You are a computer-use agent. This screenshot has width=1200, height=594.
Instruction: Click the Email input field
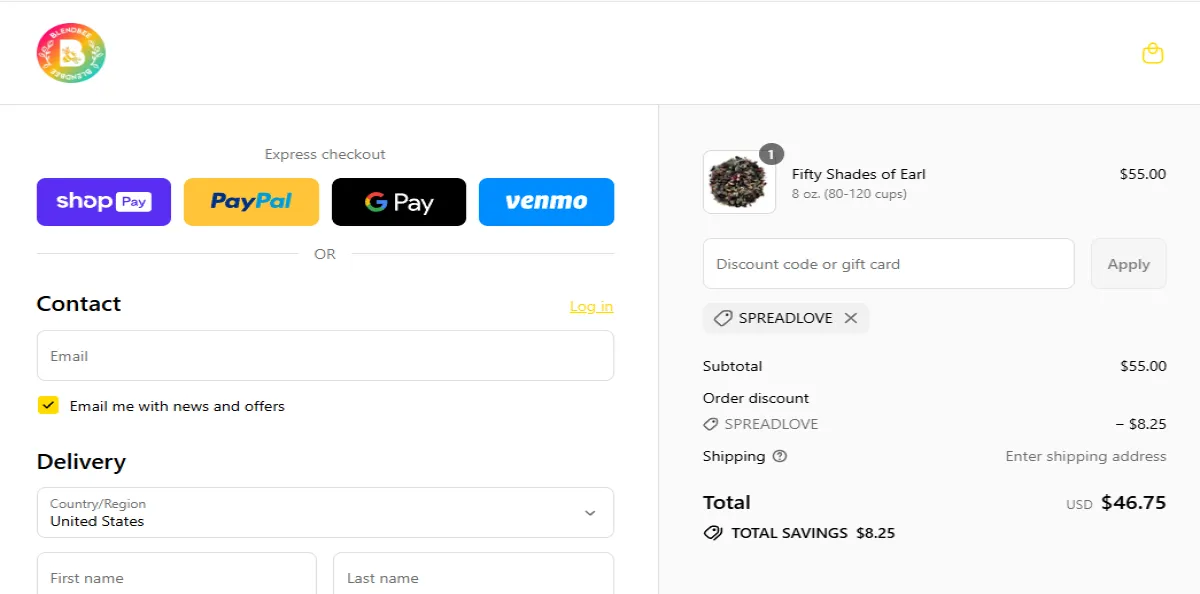click(x=325, y=355)
